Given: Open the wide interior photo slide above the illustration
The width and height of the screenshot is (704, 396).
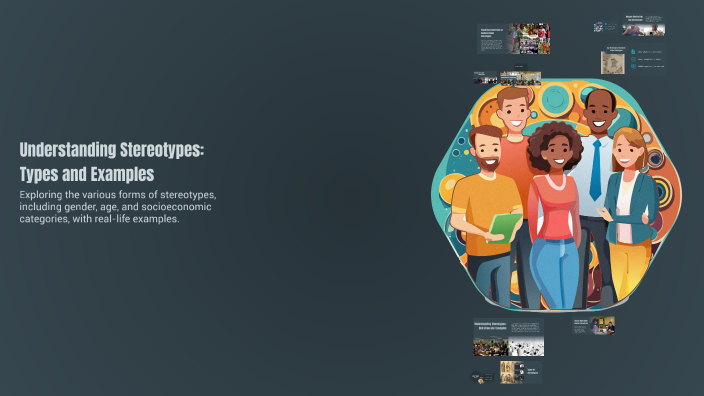Looking at the screenshot, I should [520, 78].
